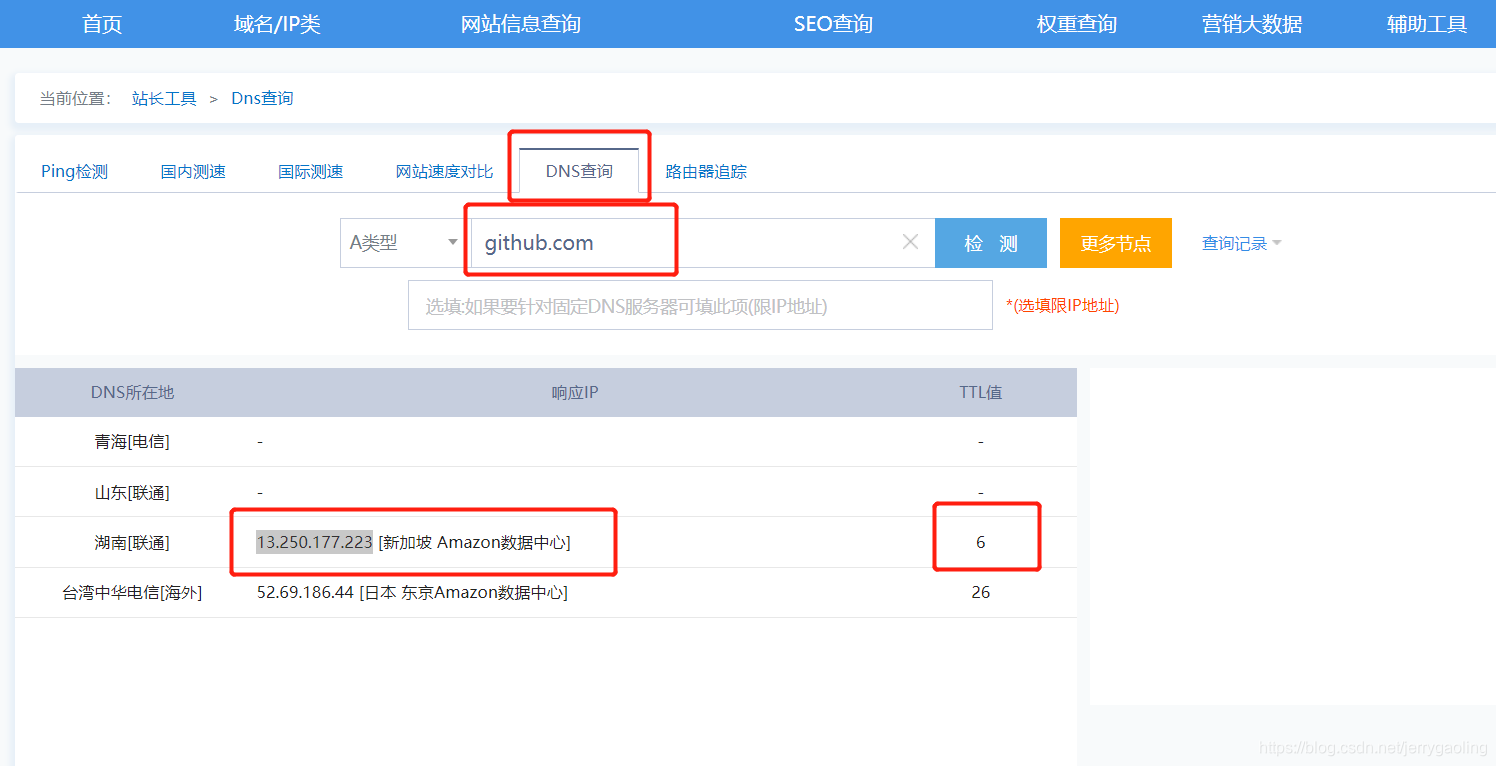Screen dimensions: 1496x766
Task: Open the 网站信息查询 navigation menu
Action: pyautogui.click(x=521, y=24)
